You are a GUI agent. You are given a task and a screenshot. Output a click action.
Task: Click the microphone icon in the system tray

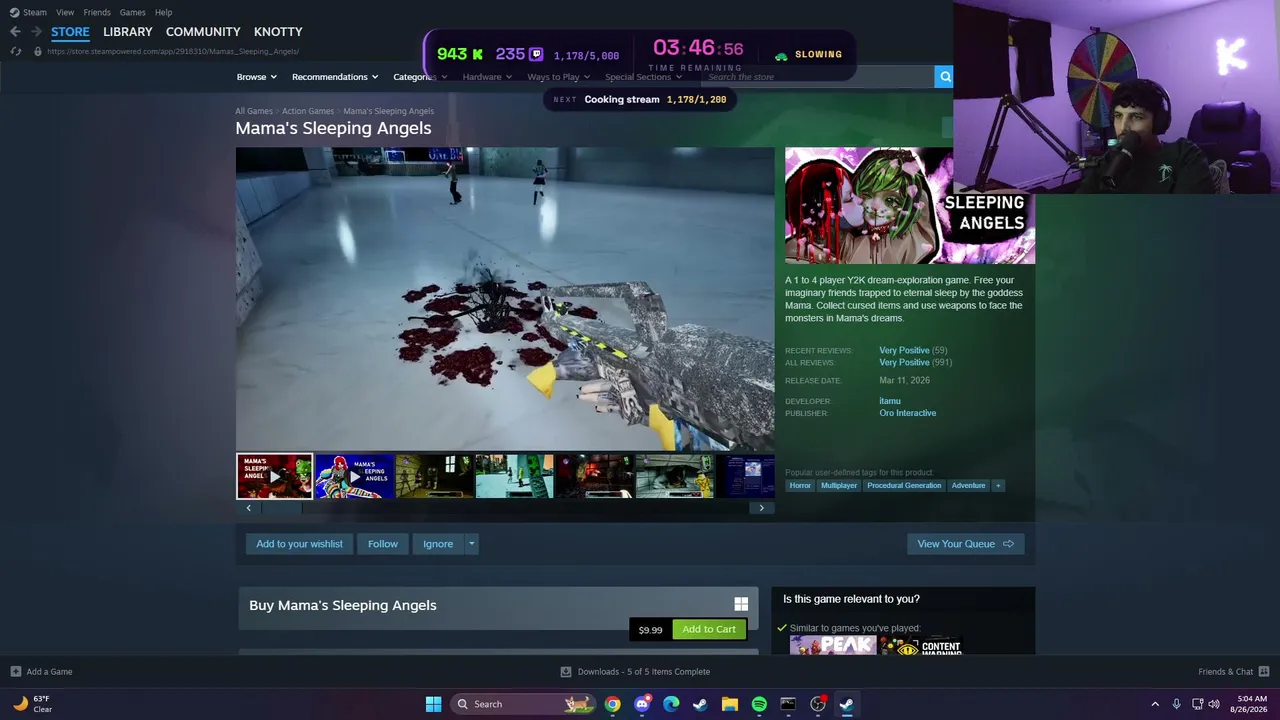point(1176,704)
